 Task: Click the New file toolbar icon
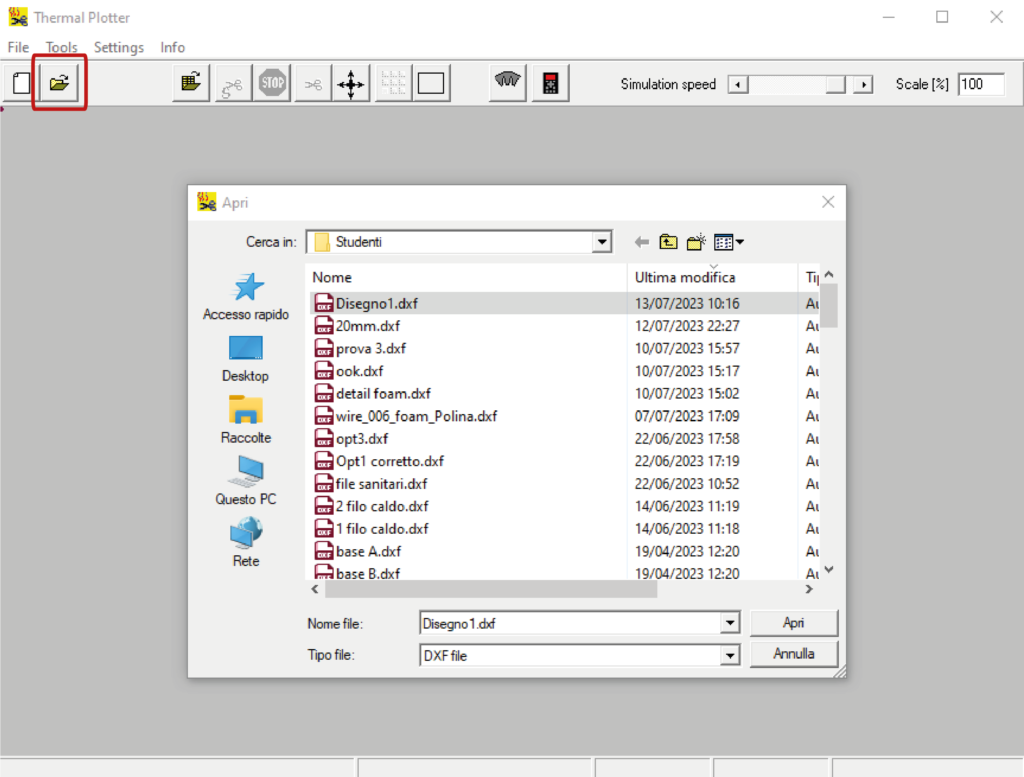pyautogui.click(x=21, y=83)
